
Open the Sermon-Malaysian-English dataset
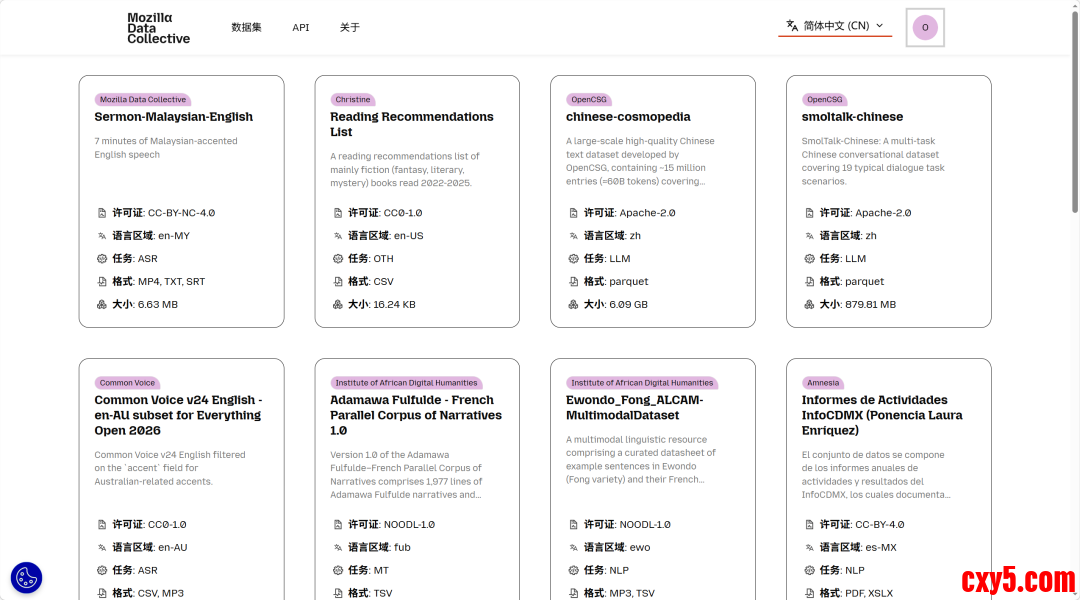click(174, 117)
